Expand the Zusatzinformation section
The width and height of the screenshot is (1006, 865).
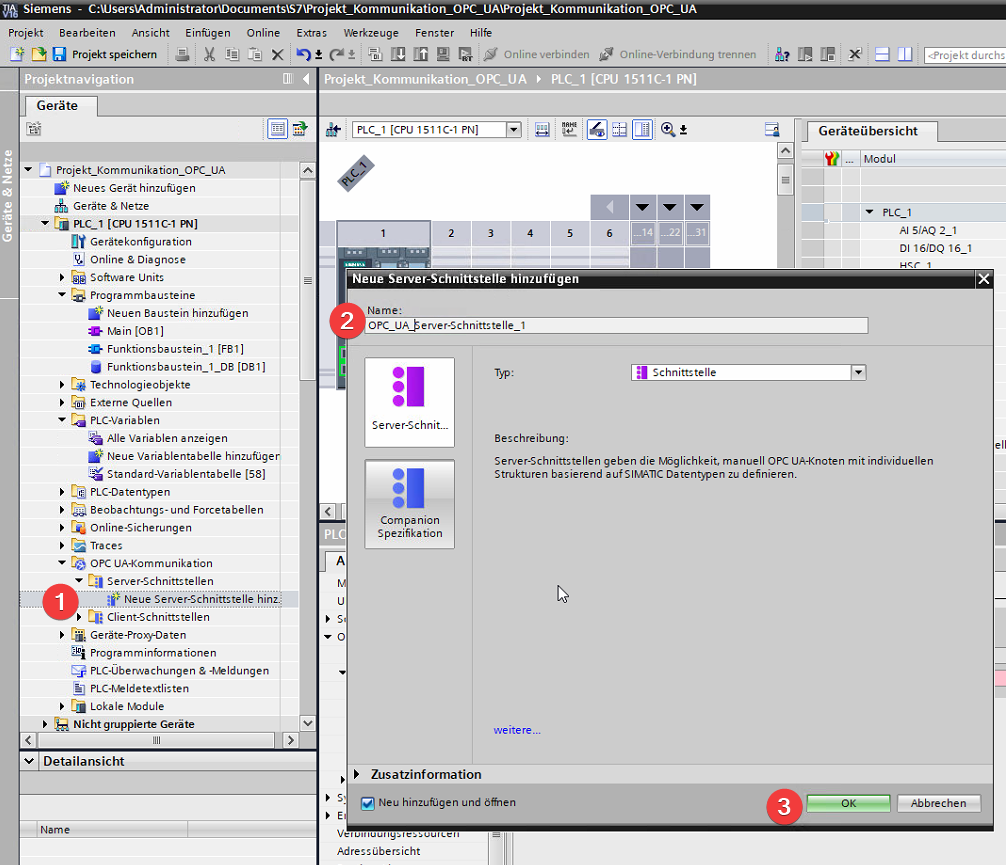(x=357, y=775)
